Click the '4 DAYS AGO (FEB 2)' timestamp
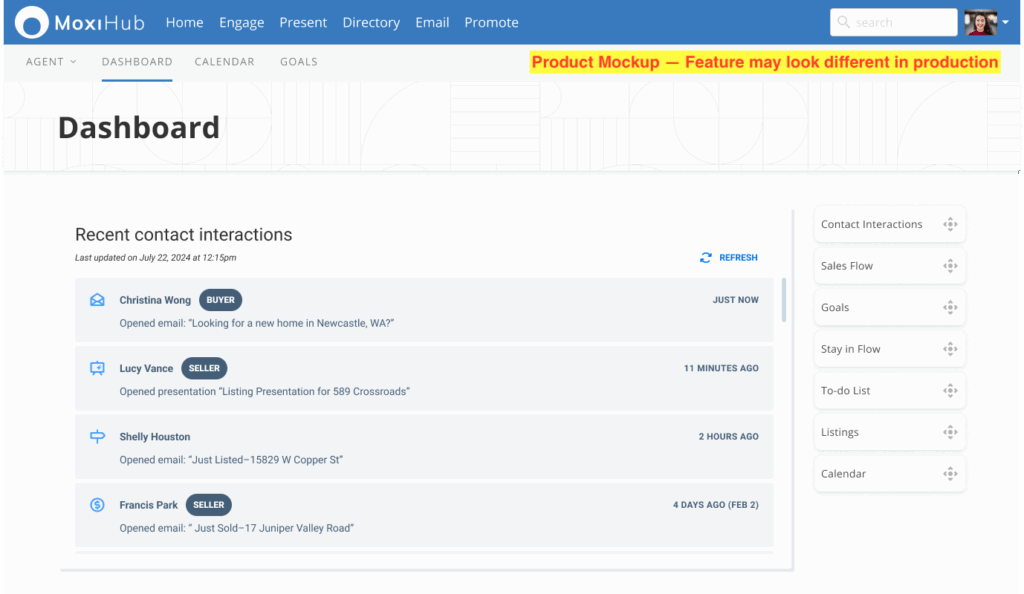This screenshot has width=1024, height=594. (x=716, y=505)
